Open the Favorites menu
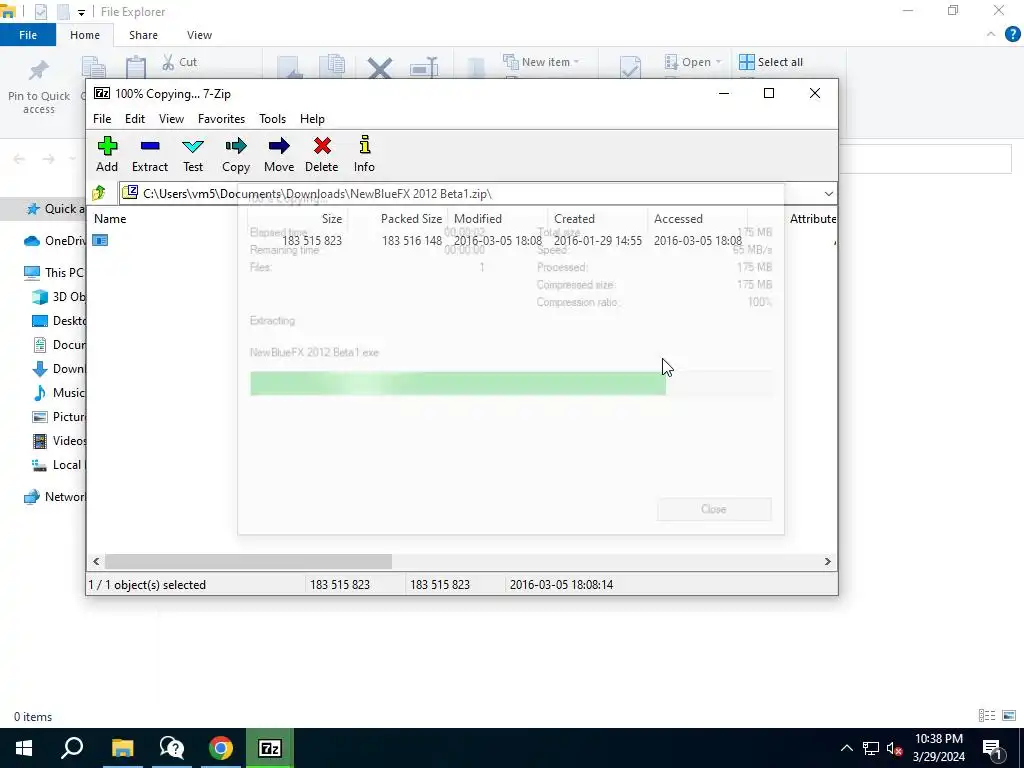The image size is (1024, 768). tap(221, 119)
